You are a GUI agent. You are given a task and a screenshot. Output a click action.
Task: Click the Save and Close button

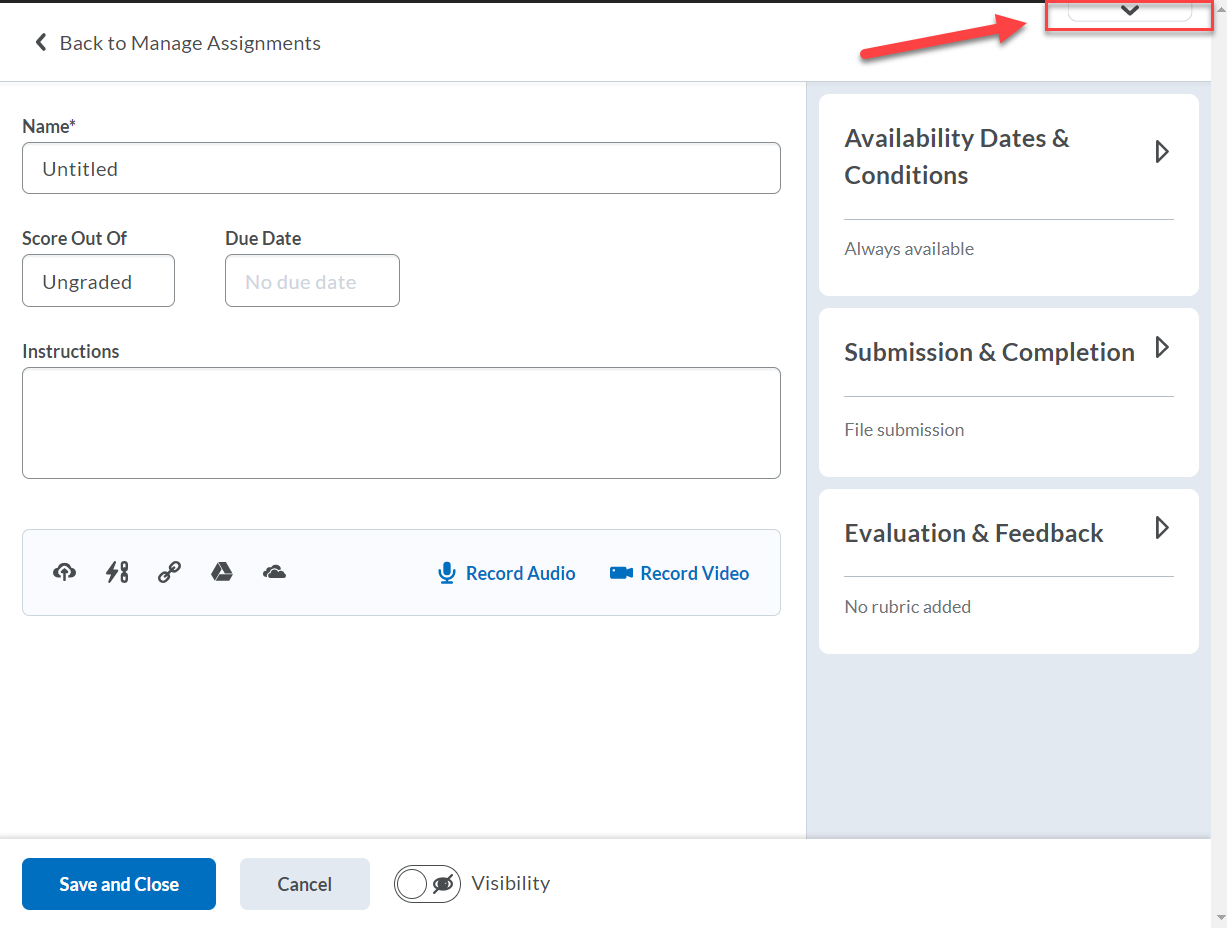(x=118, y=884)
